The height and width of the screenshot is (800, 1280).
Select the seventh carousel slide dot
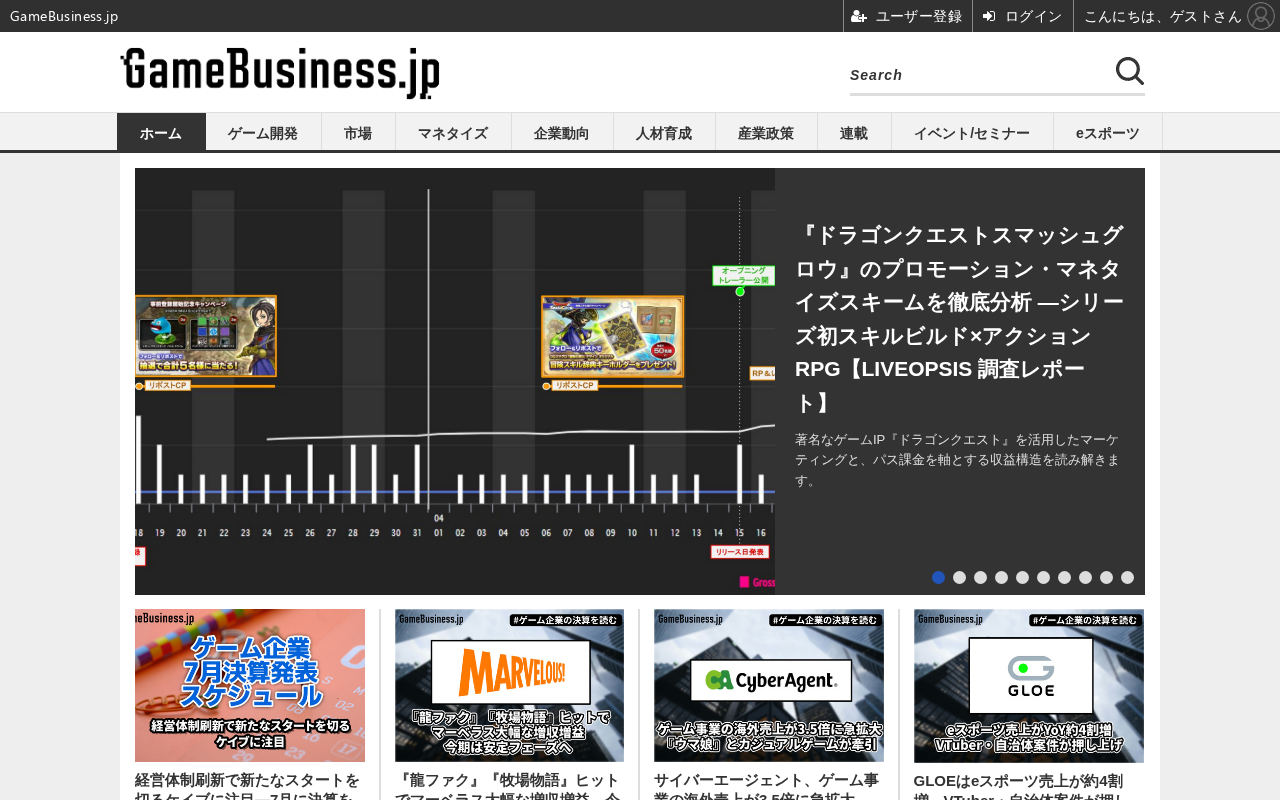1064,577
